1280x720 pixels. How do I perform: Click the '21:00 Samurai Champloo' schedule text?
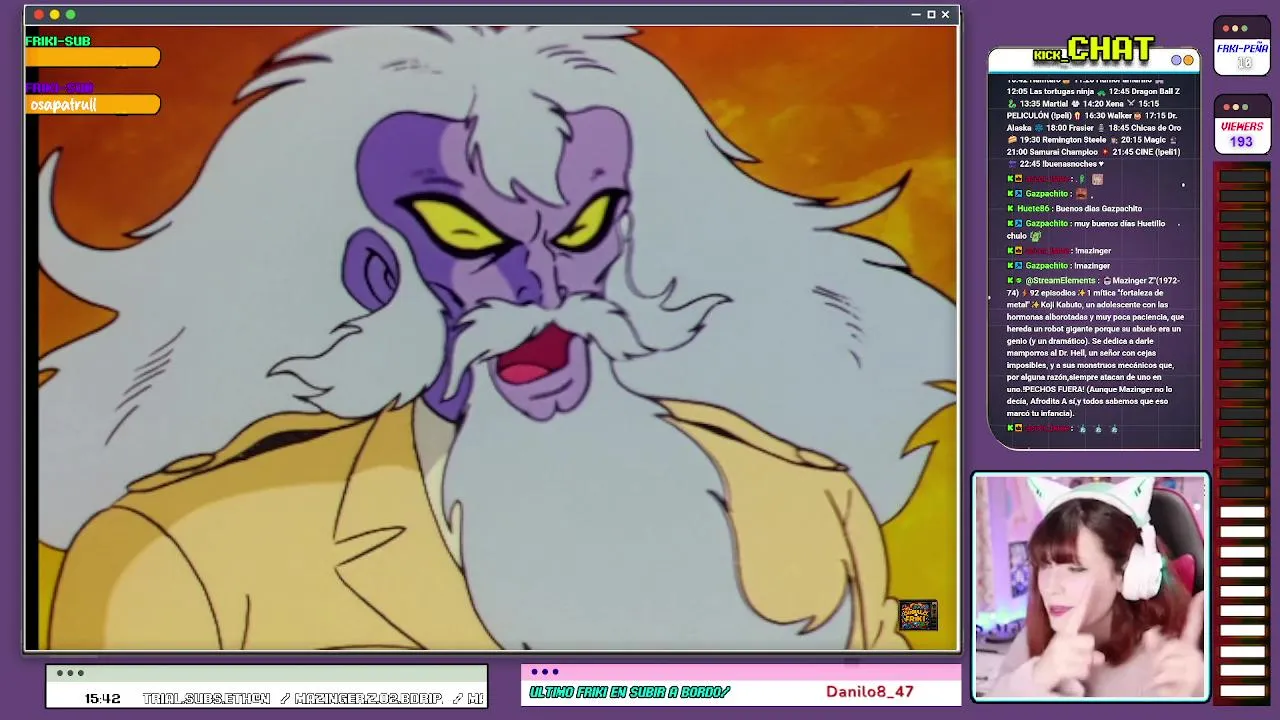coord(1052,152)
